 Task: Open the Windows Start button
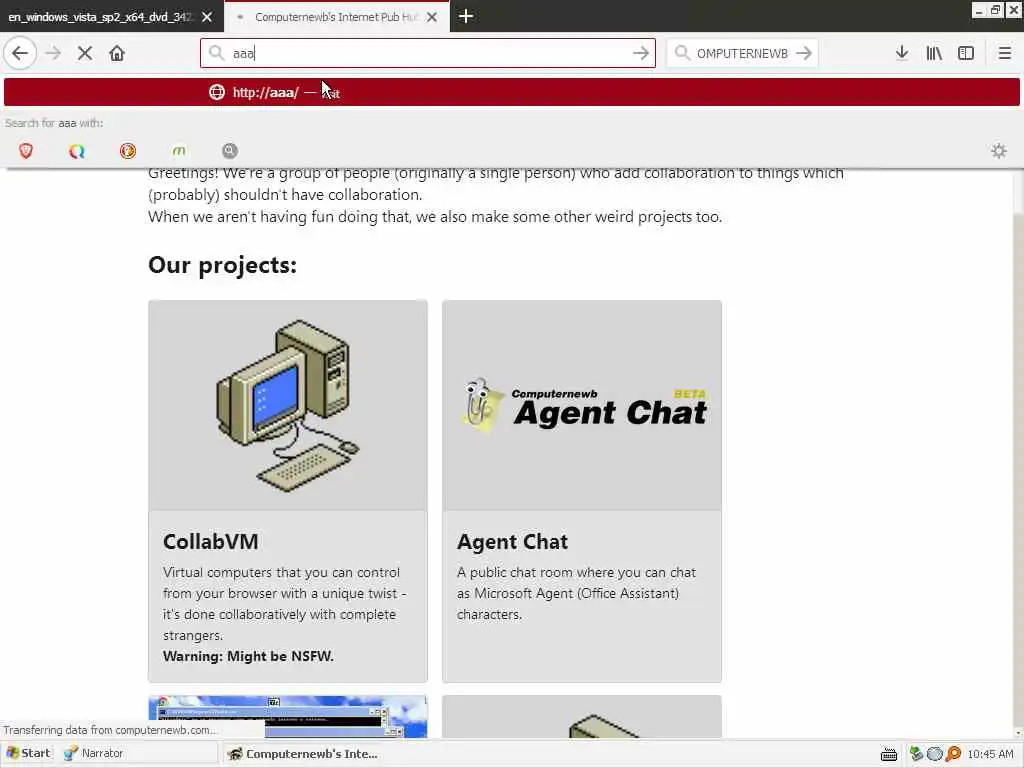tap(27, 753)
